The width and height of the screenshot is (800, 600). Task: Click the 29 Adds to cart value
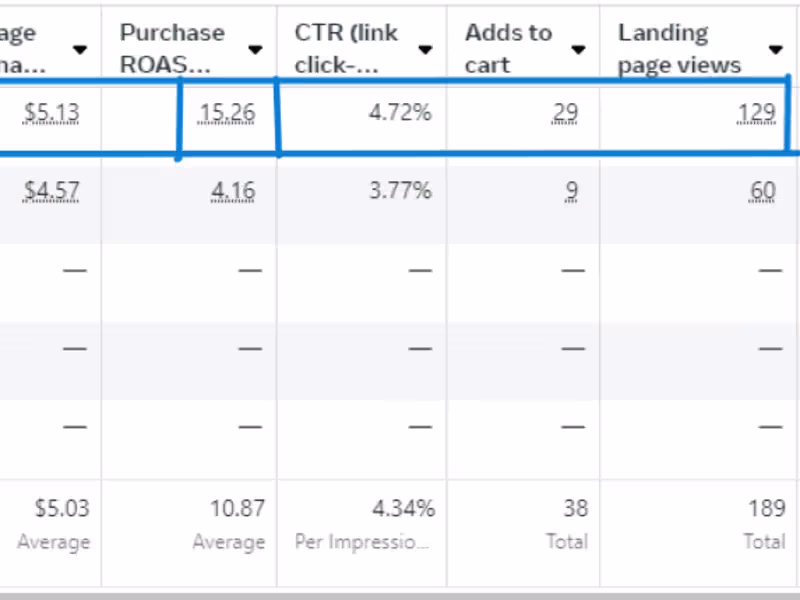pyautogui.click(x=565, y=112)
